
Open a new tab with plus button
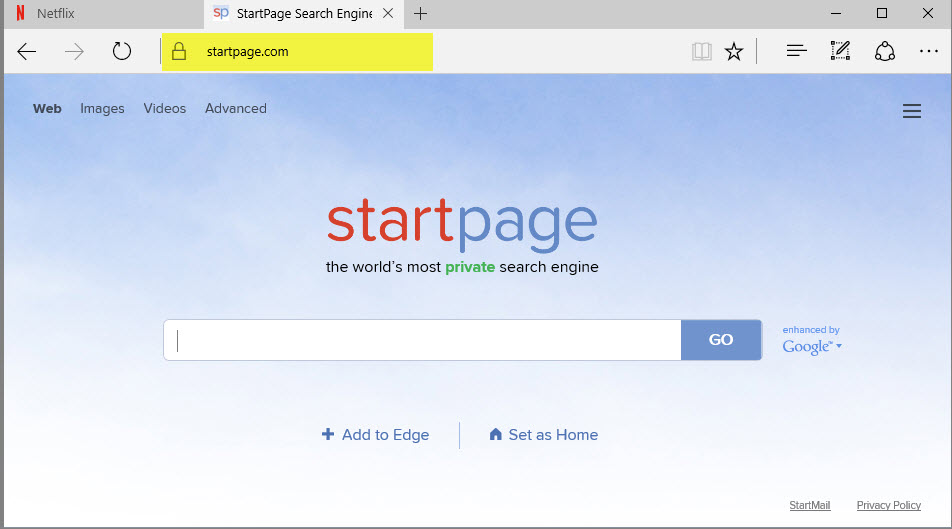pos(421,14)
